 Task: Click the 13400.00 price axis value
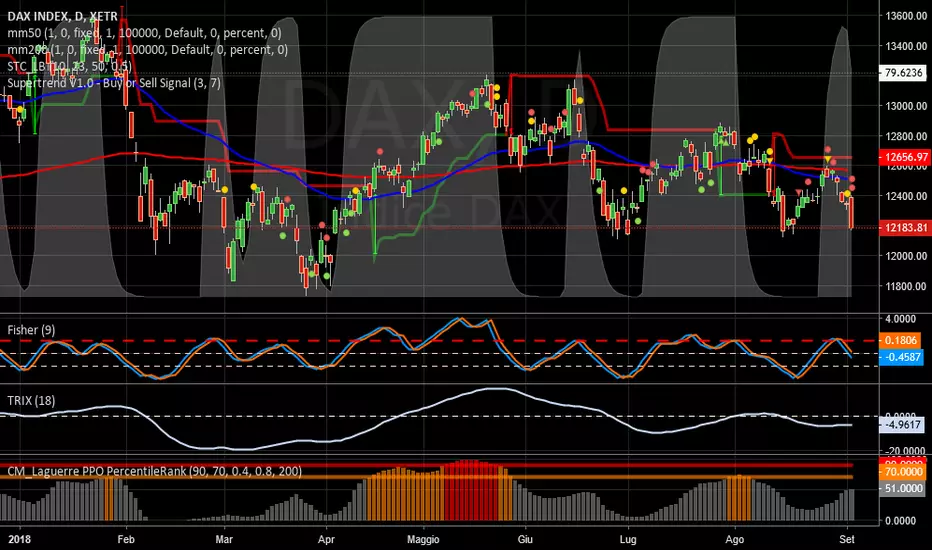pos(906,46)
